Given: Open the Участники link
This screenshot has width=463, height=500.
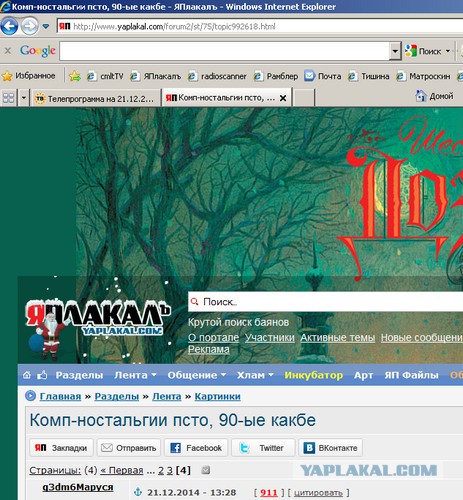Looking at the screenshot, I should 270,337.
